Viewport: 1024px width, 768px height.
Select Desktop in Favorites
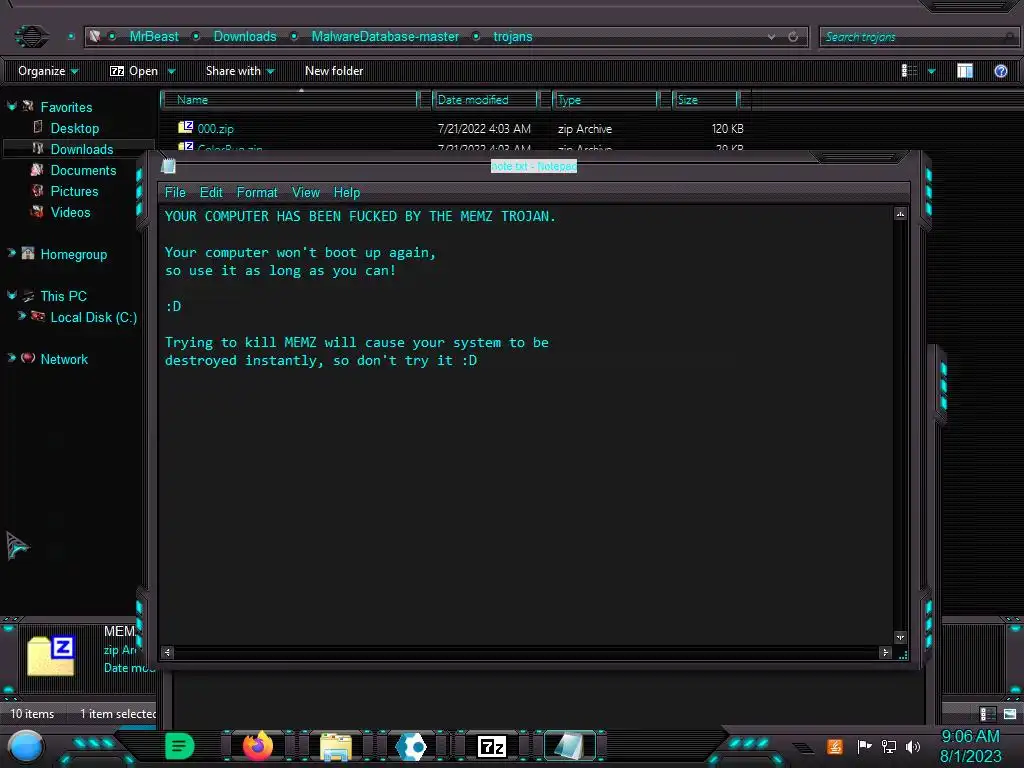74,128
